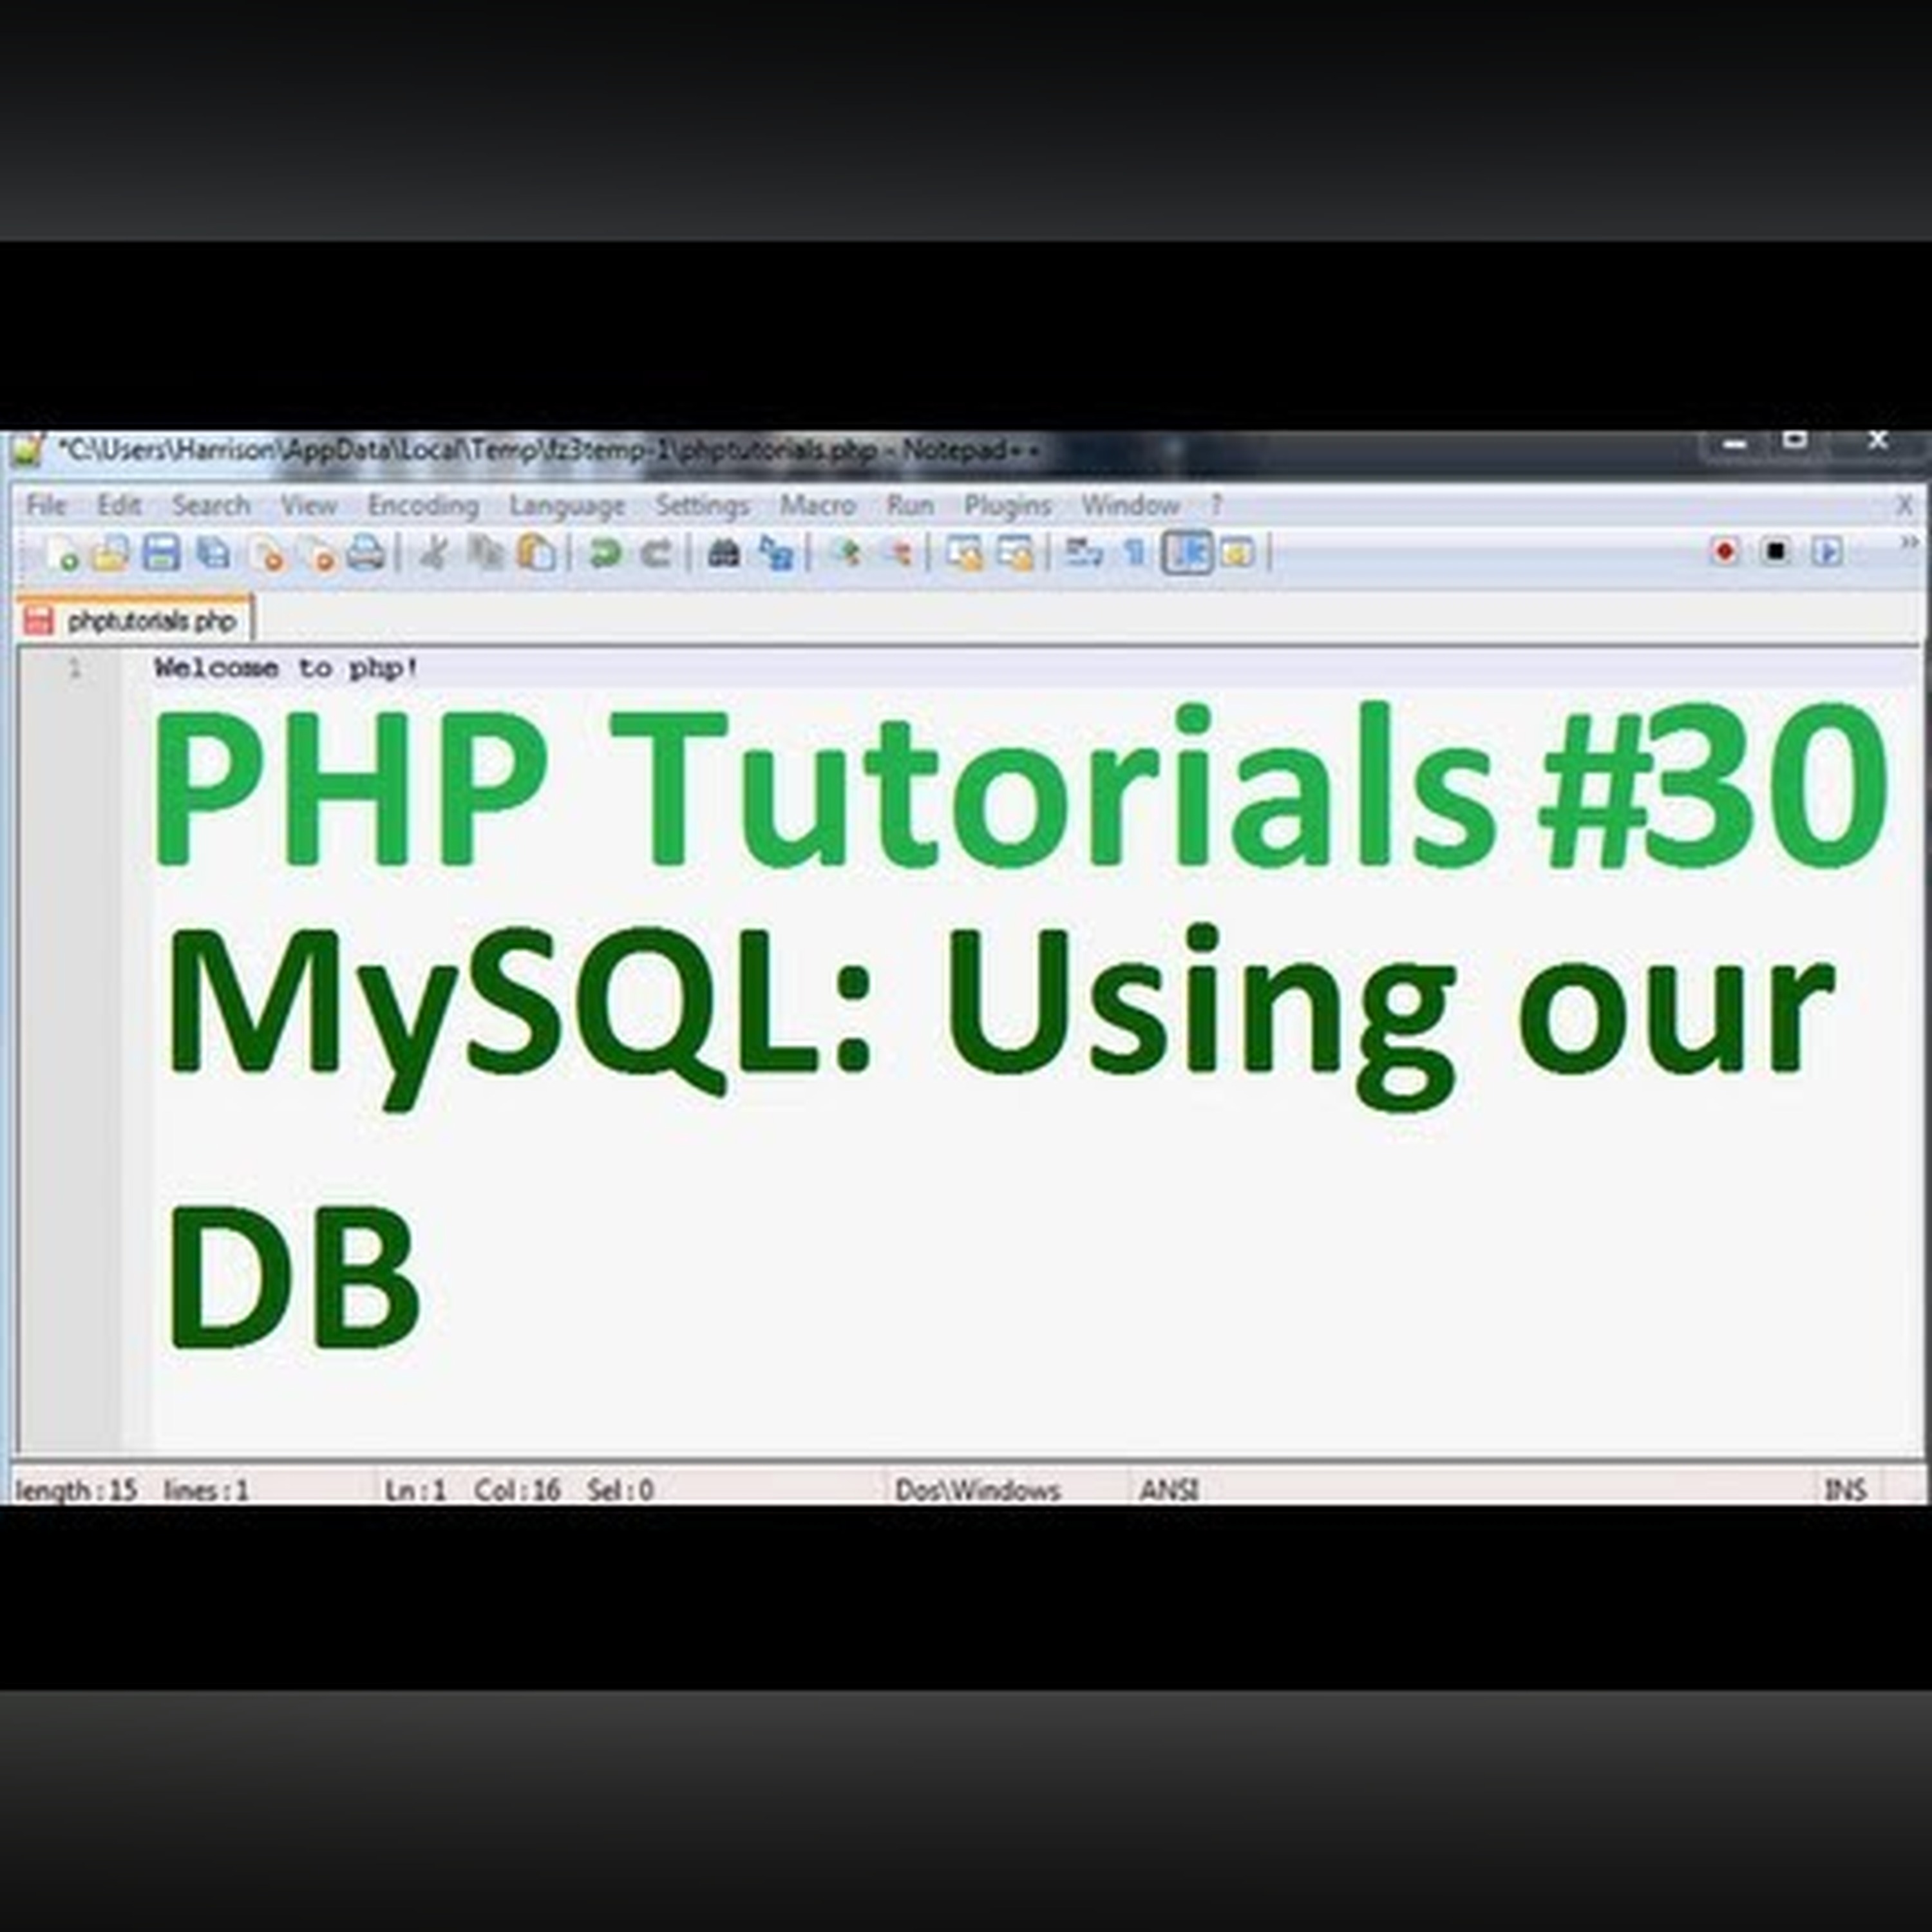
Task: Open the Run menu
Action: [910, 505]
